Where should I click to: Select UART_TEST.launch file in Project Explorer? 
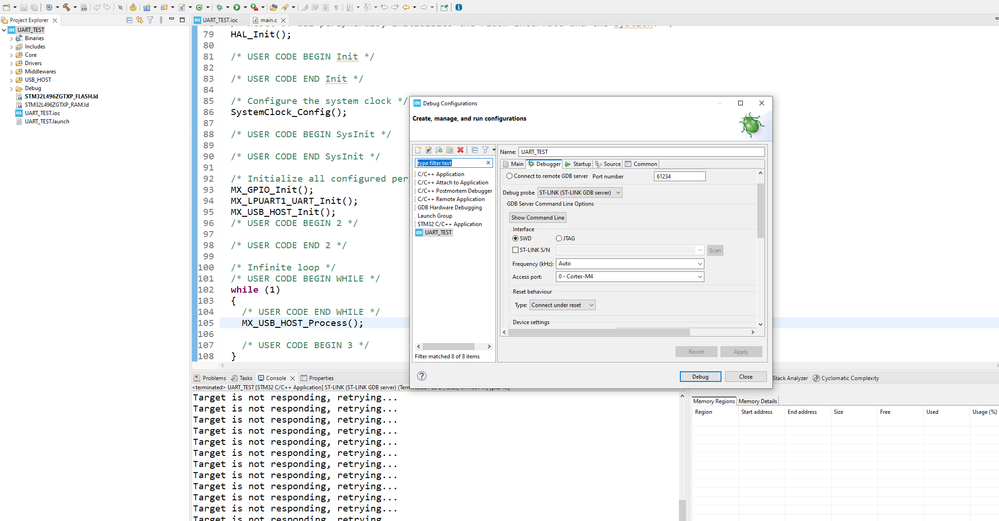43,121
